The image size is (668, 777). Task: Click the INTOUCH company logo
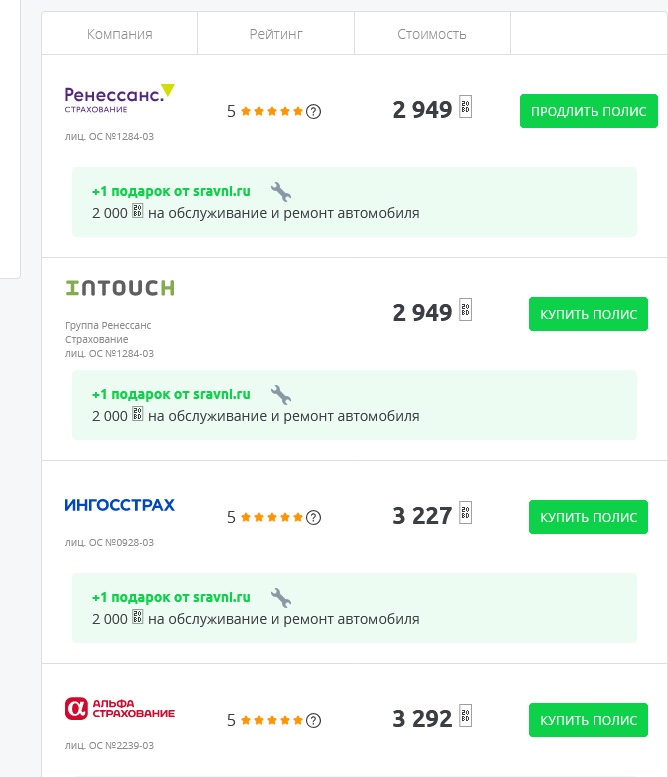tap(120, 288)
